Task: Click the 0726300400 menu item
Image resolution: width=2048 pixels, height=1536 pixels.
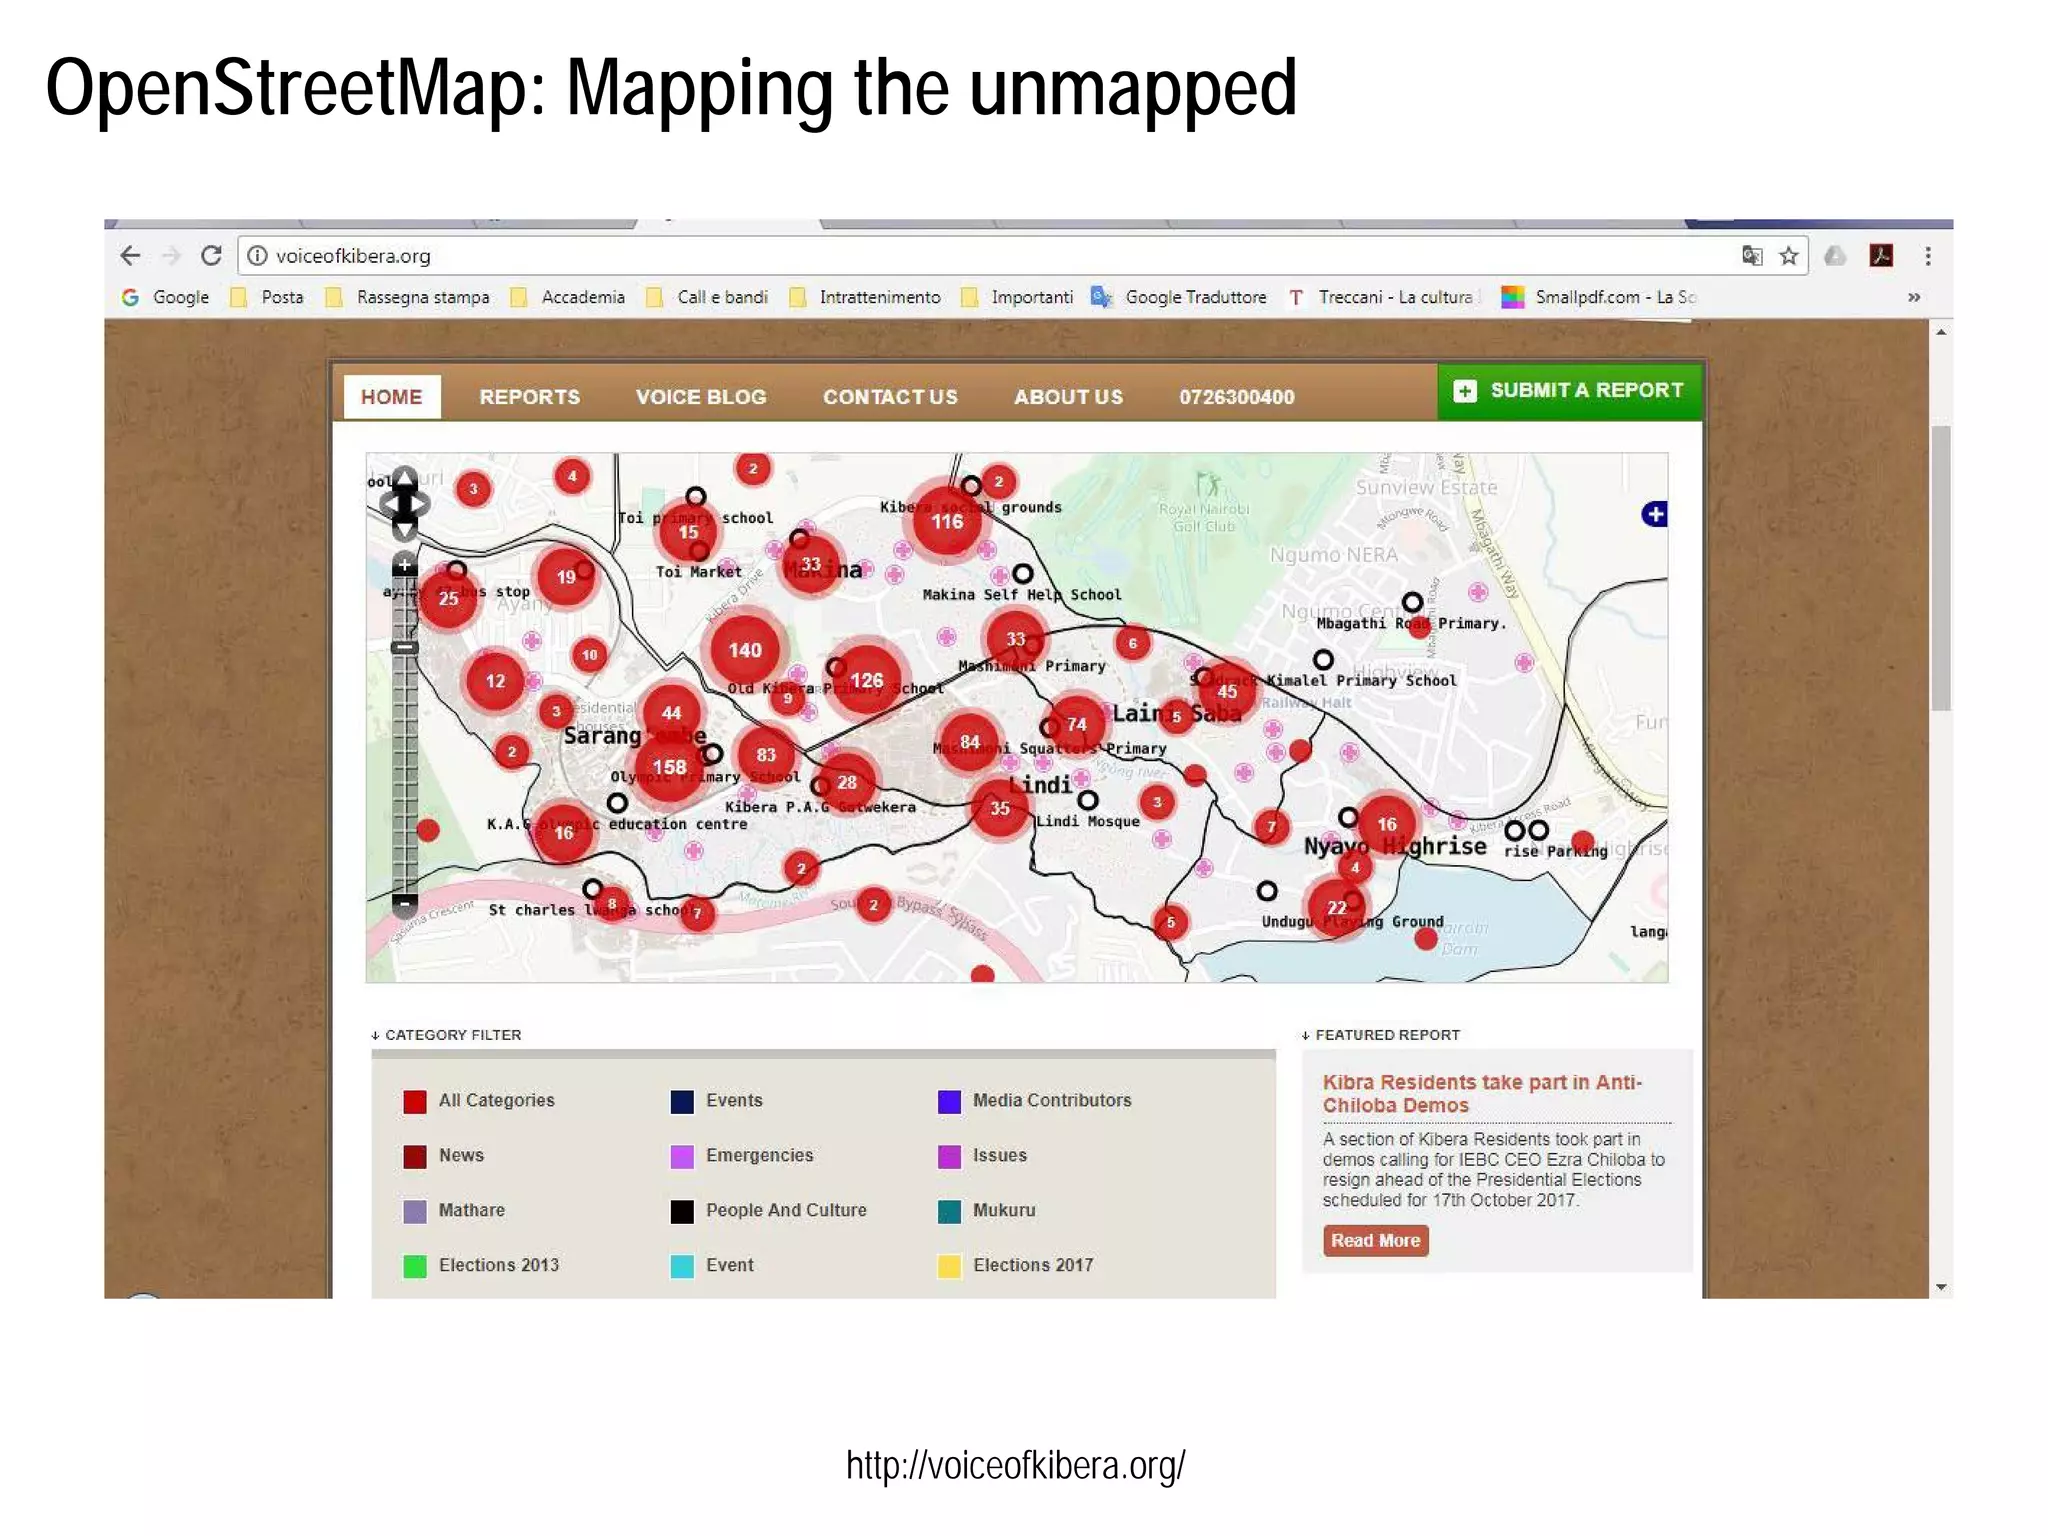Action: [1237, 397]
